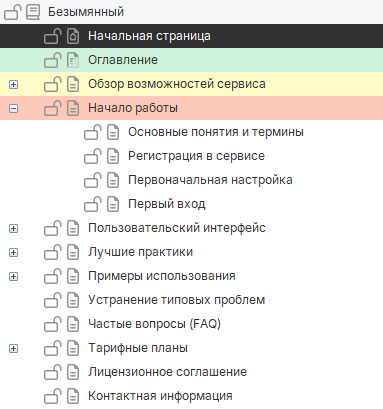
Task: Click the lock icon of Первоначальная настройка
Action: [93, 180]
